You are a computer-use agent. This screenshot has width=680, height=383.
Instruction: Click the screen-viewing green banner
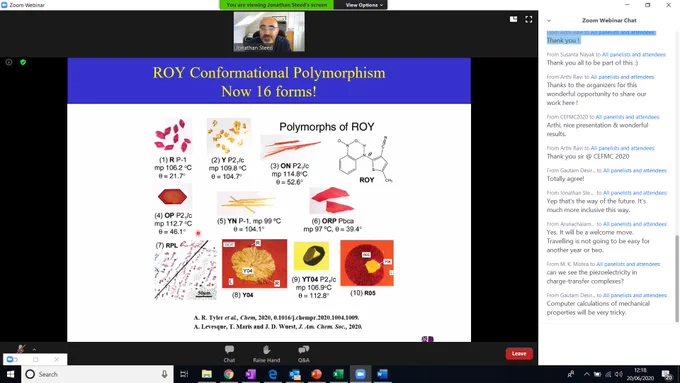(x=277, y=5)
